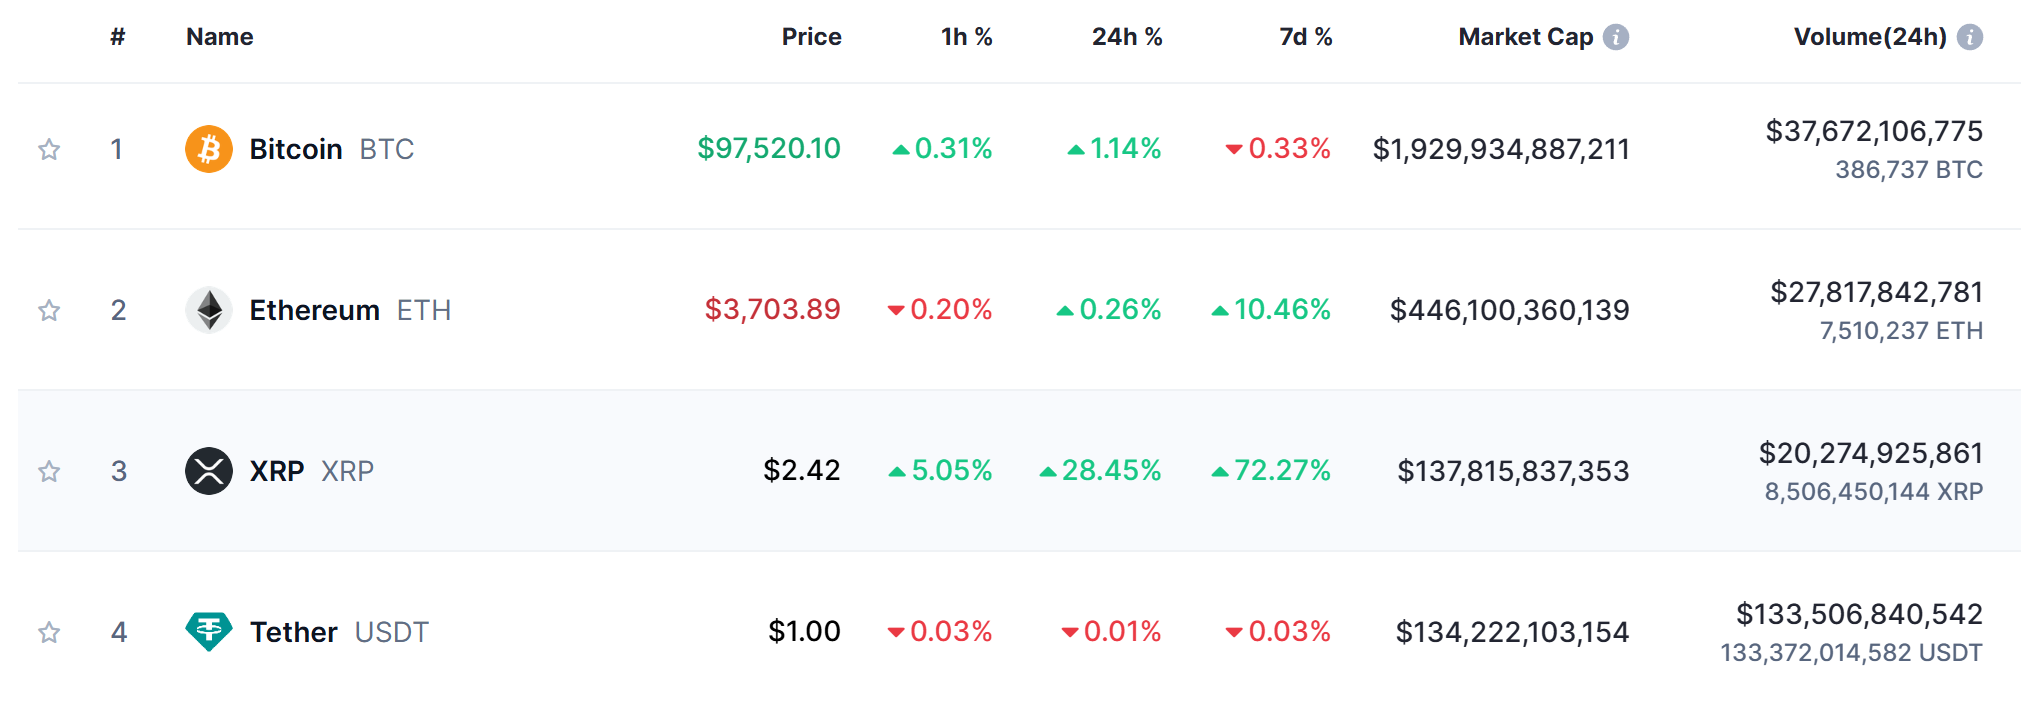
Task: Open the XRP coin details
Action: pyautogui.click(x=275, y=471)
